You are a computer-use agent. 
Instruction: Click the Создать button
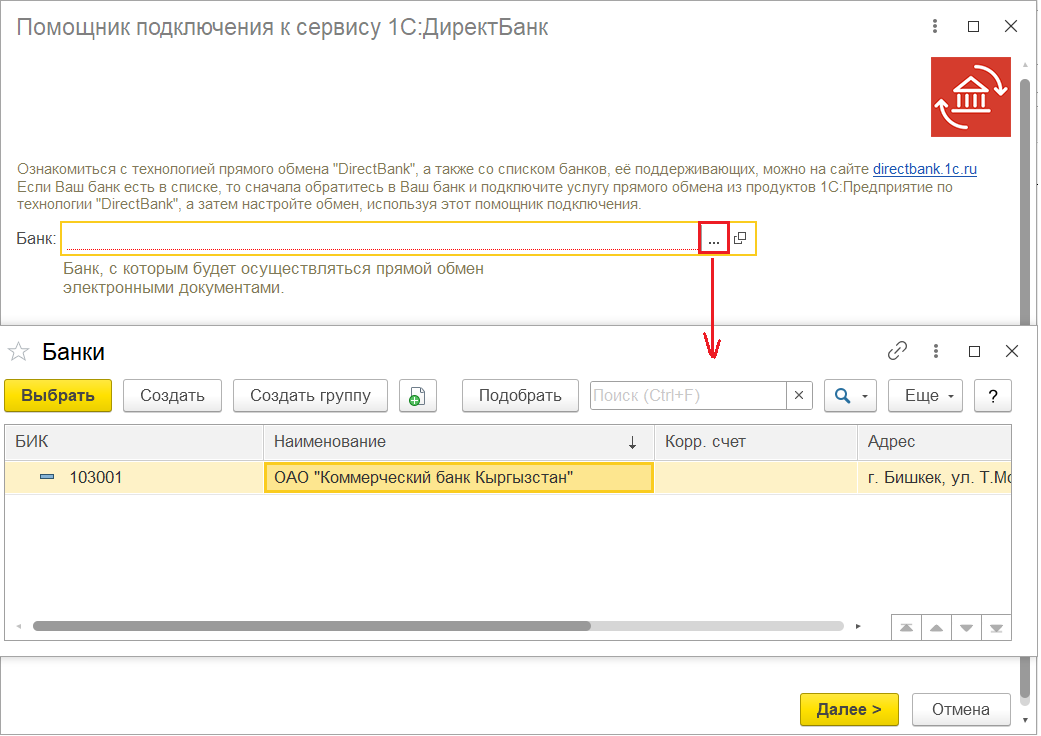pyautogui.click(x=172, y=396)
